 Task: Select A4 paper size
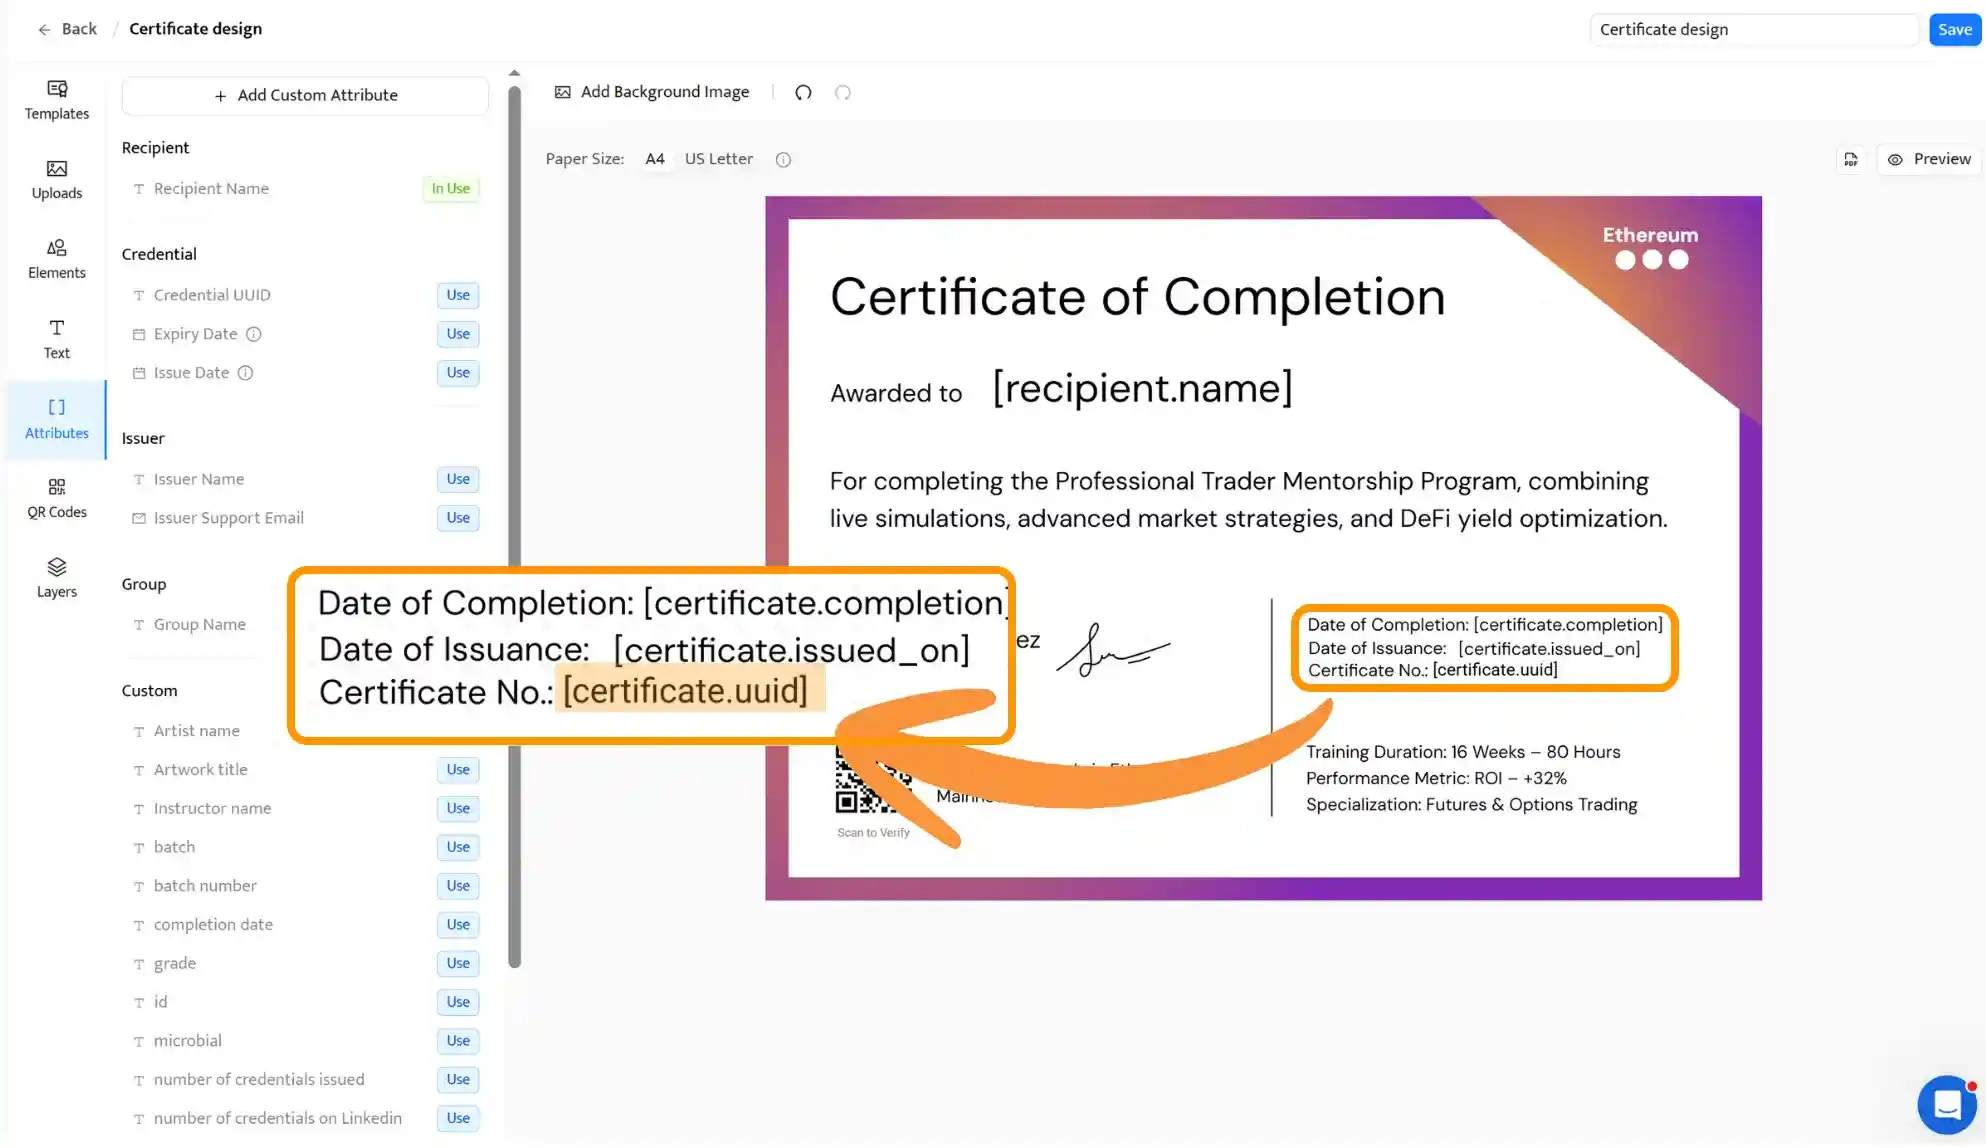pos(655,159)
